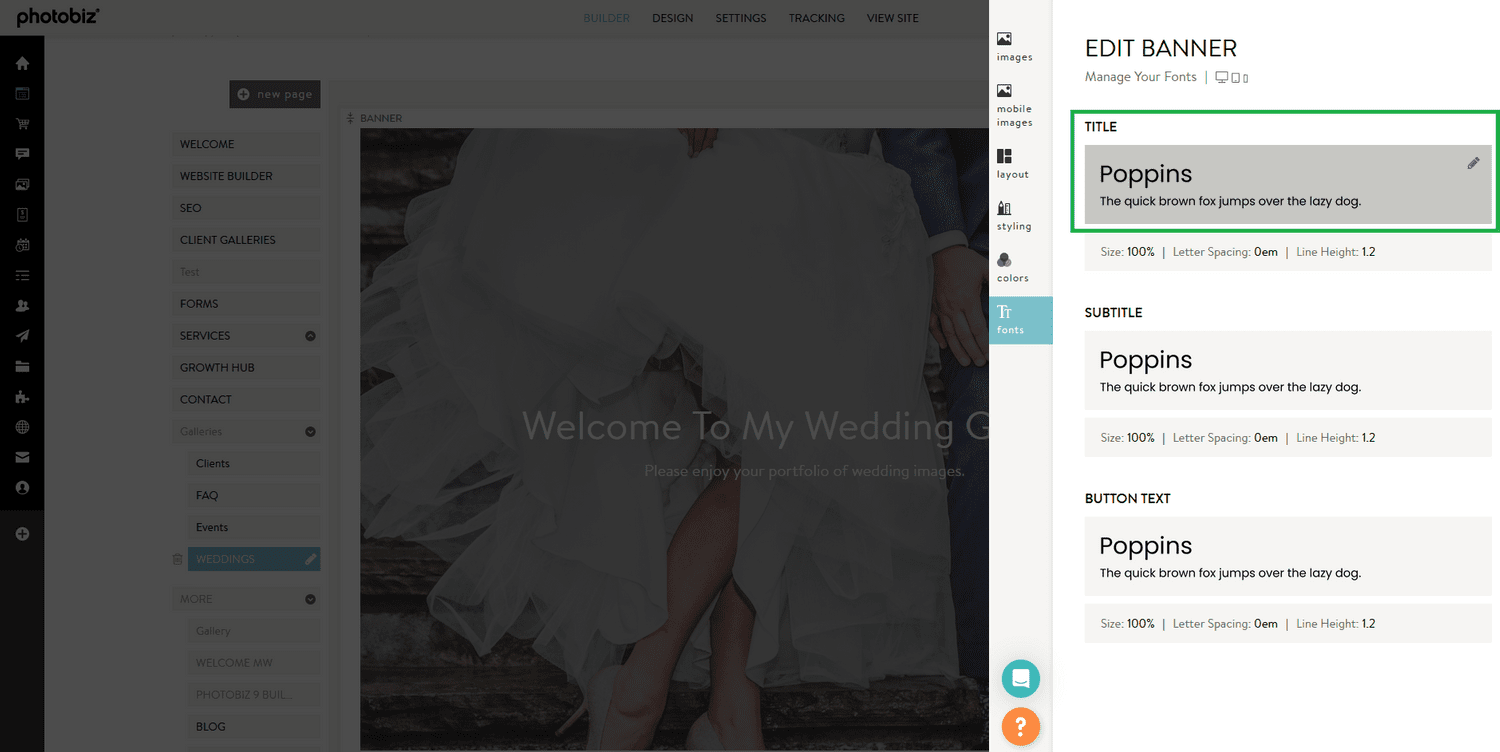Open the shopping cart section in the sidebar
Image resolution: width=1500 pixels, height=752 pixels.
(x=22, y=123)
